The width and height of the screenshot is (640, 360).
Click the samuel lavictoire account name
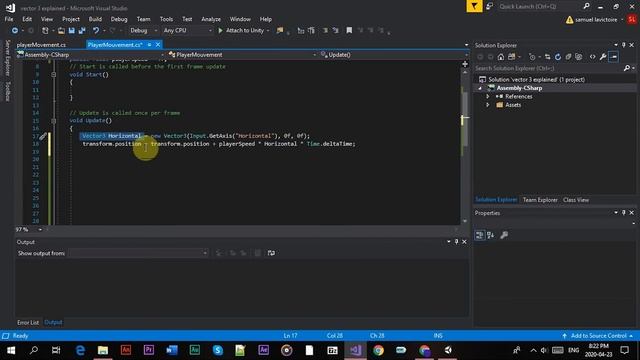[596, 20]
